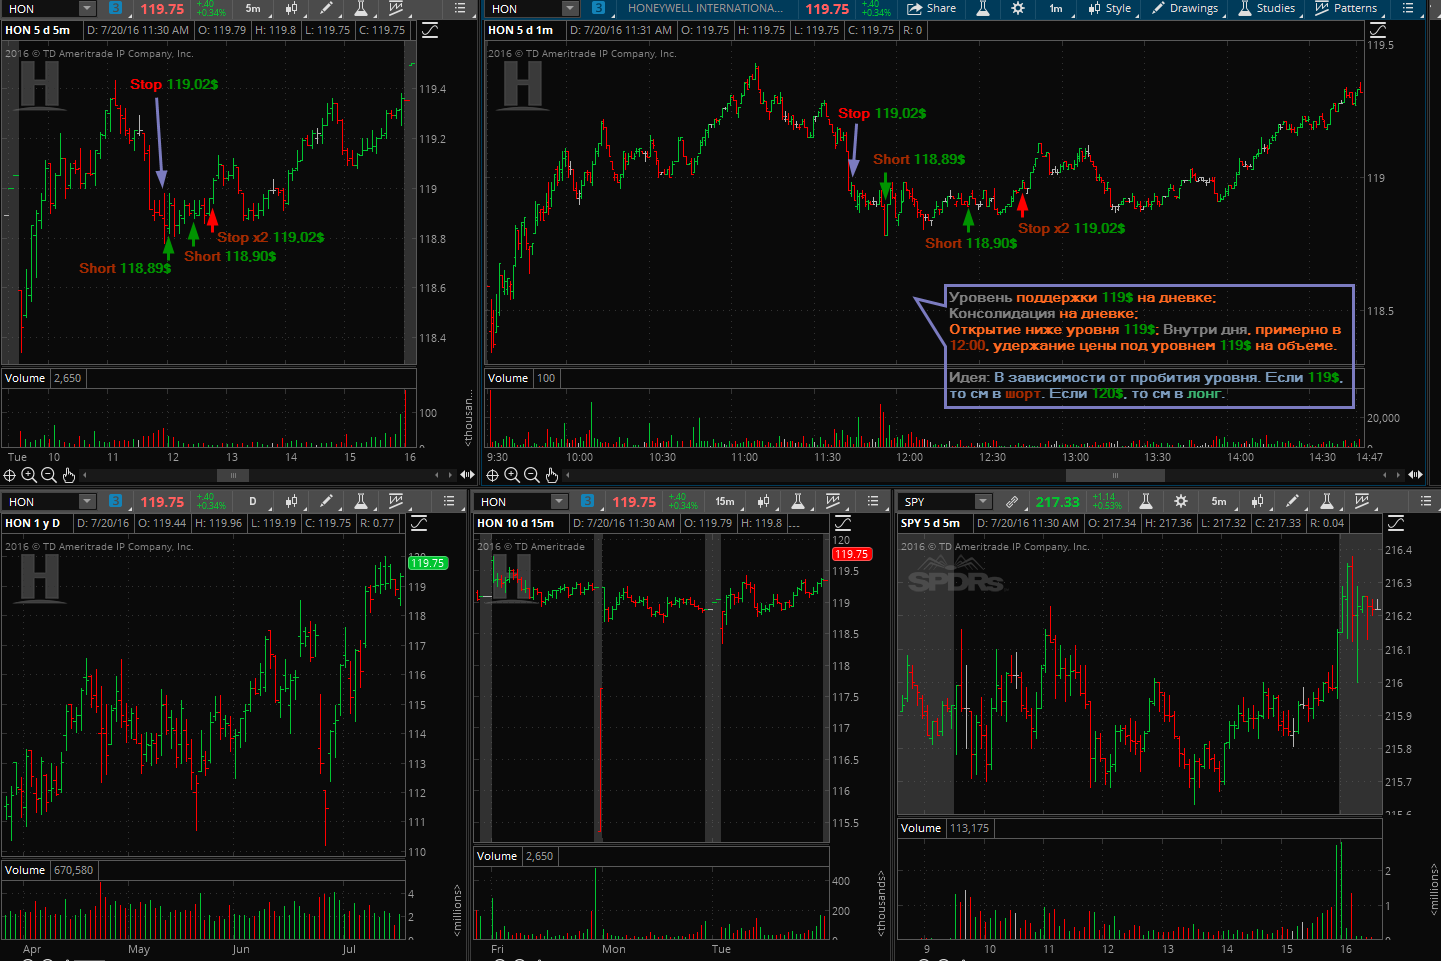Toggle blue link group 3 in HON 15m panel

pyautogui.click(x=587, y=501)
